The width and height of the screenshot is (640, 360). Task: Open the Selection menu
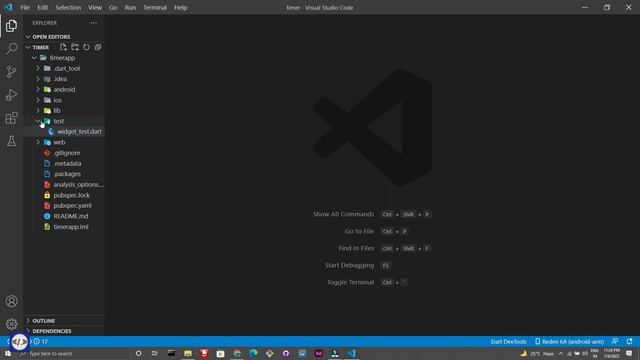click(x=68, y=7)
